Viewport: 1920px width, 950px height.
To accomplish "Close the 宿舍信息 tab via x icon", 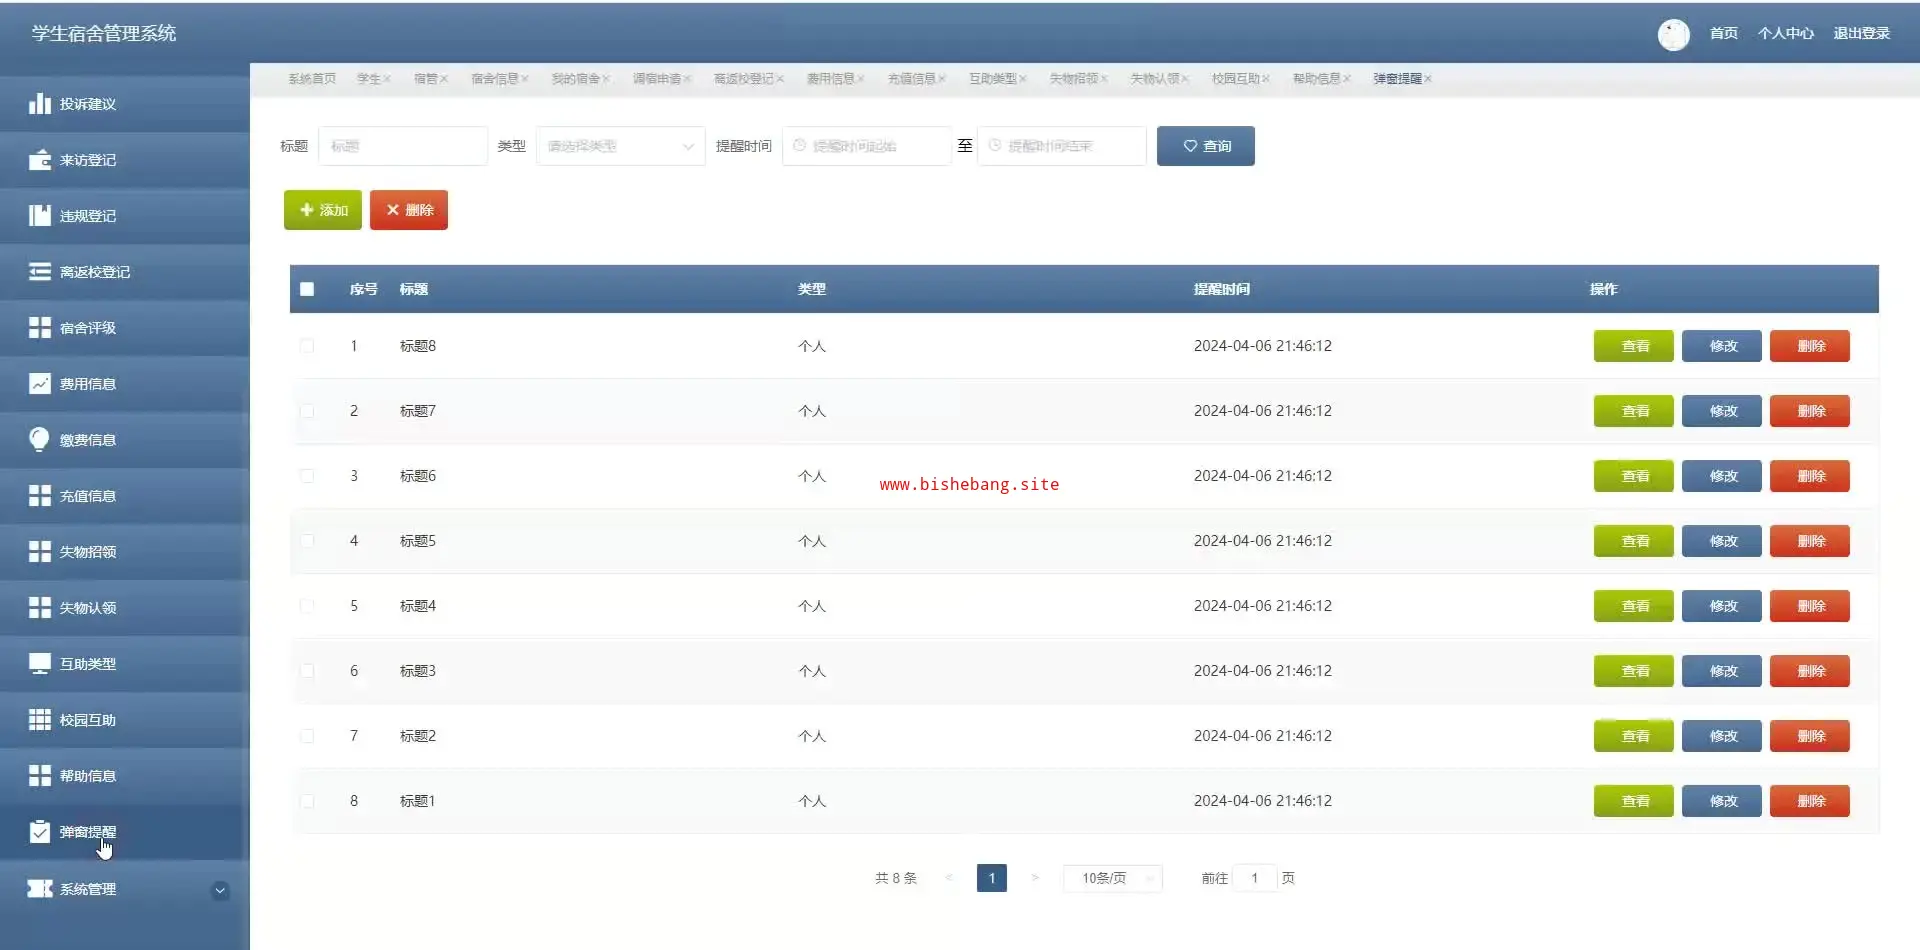I will pyautogui.click(x=524, y=79).
